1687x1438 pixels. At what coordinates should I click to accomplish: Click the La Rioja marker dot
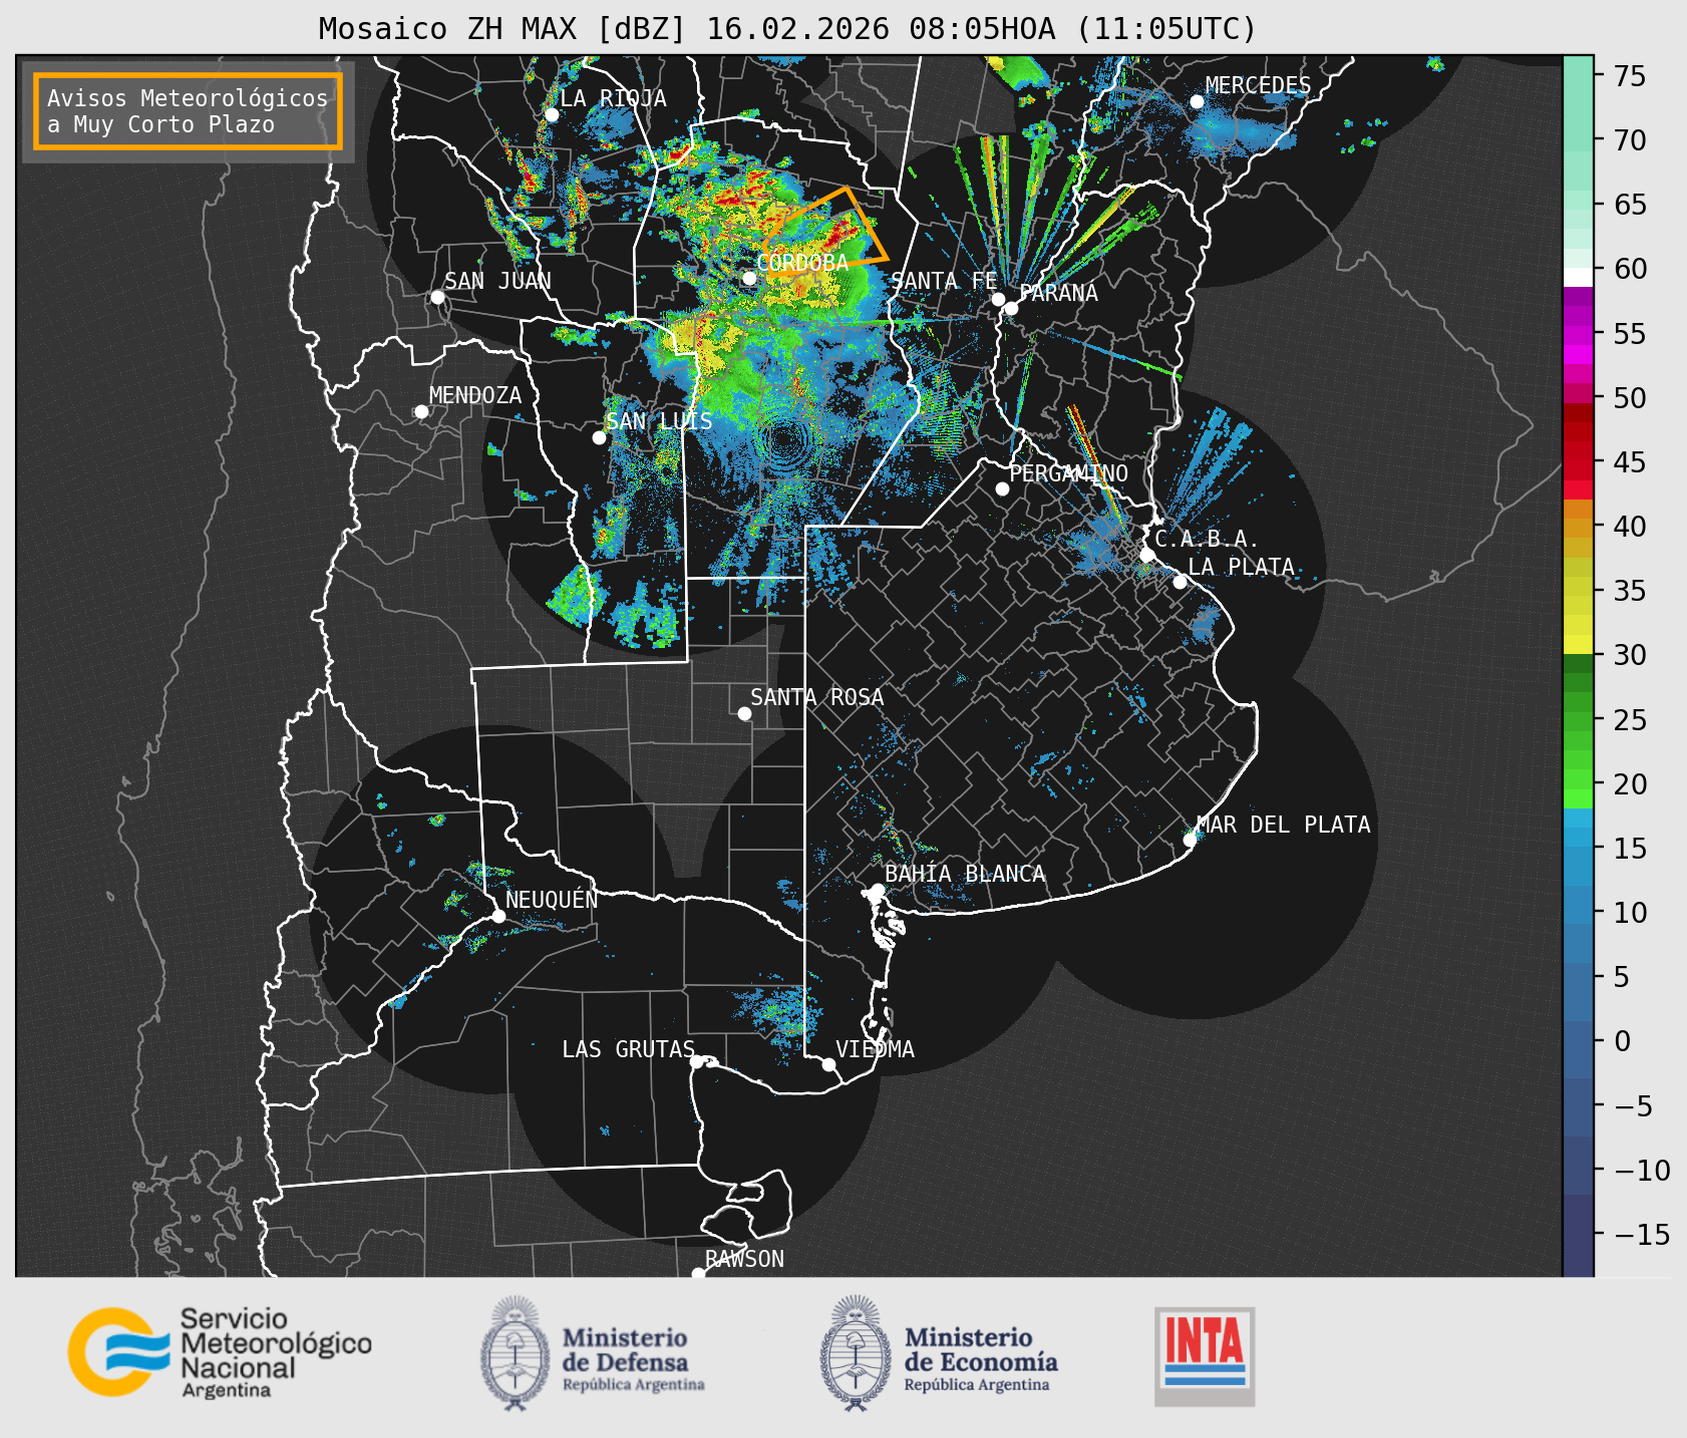(x=551, y=115)
